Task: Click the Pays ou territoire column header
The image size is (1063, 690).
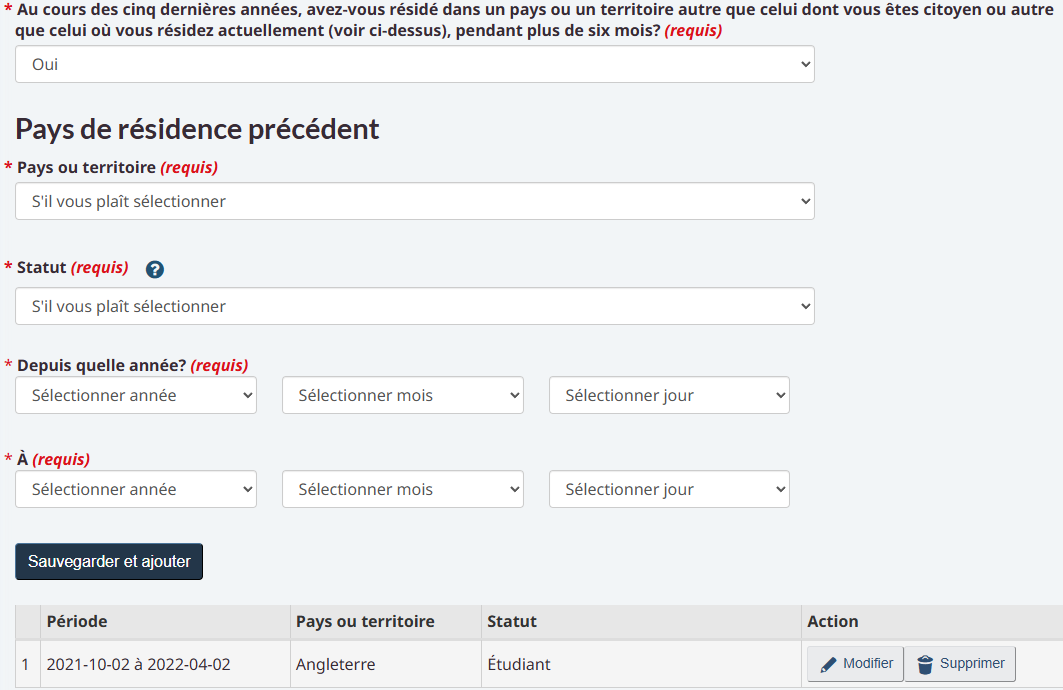Action: [365, 621]
